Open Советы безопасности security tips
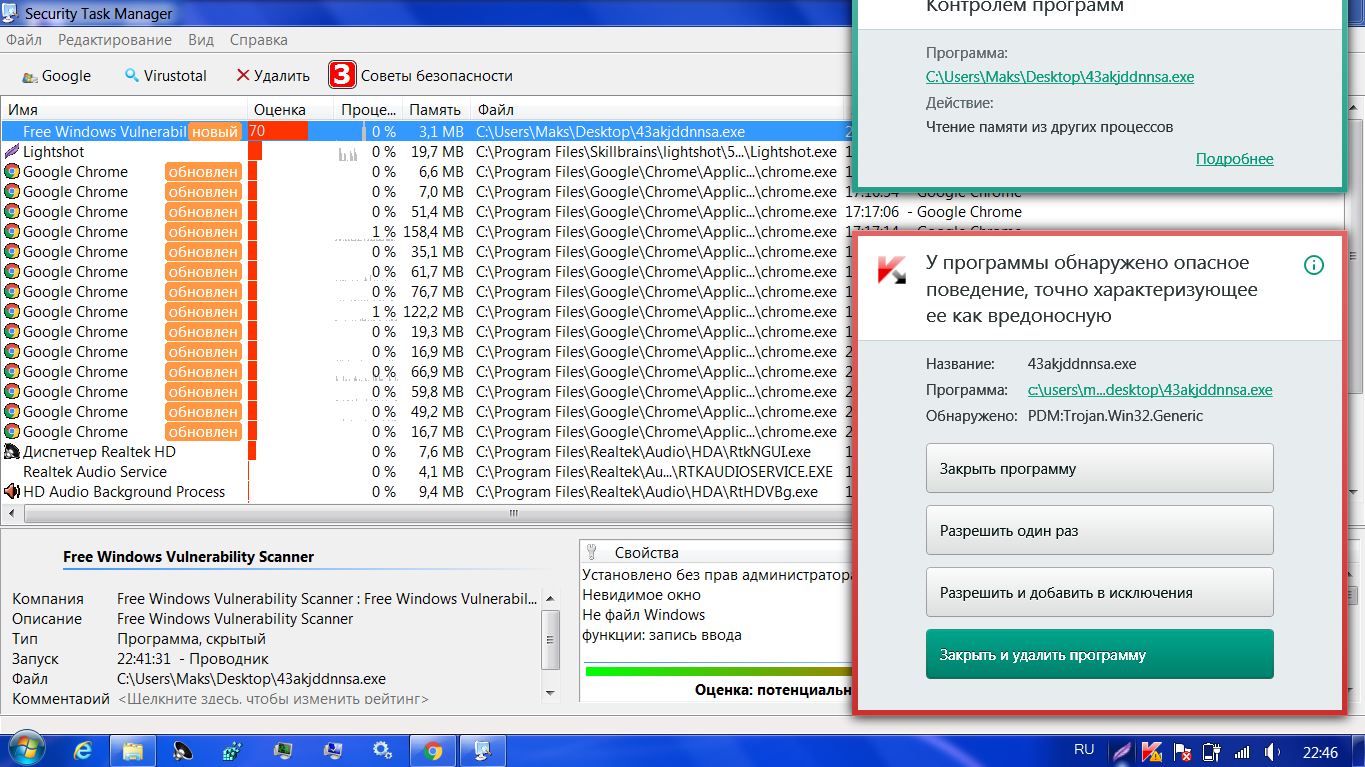This screenshot has height=767, width=1365. point(421,75)
